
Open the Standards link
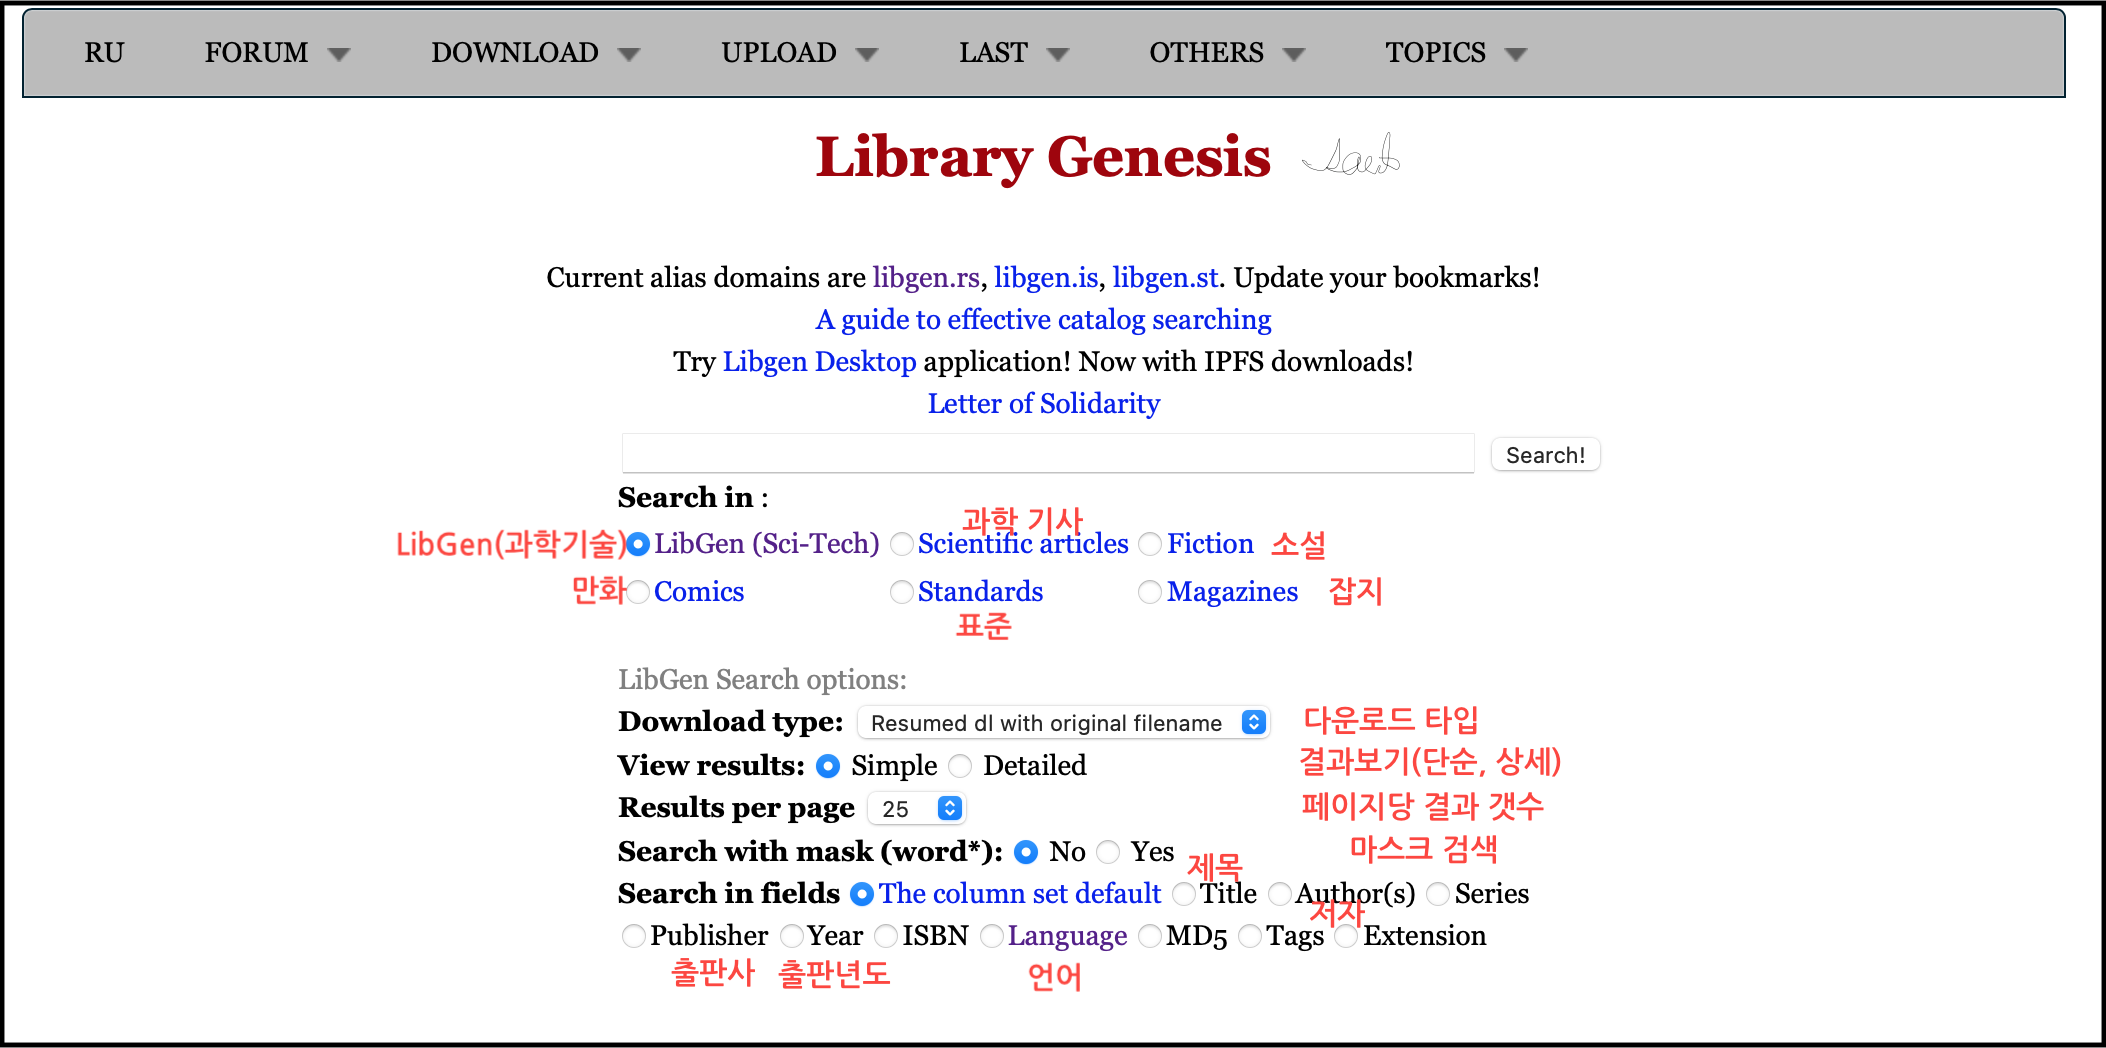(980, 591)
